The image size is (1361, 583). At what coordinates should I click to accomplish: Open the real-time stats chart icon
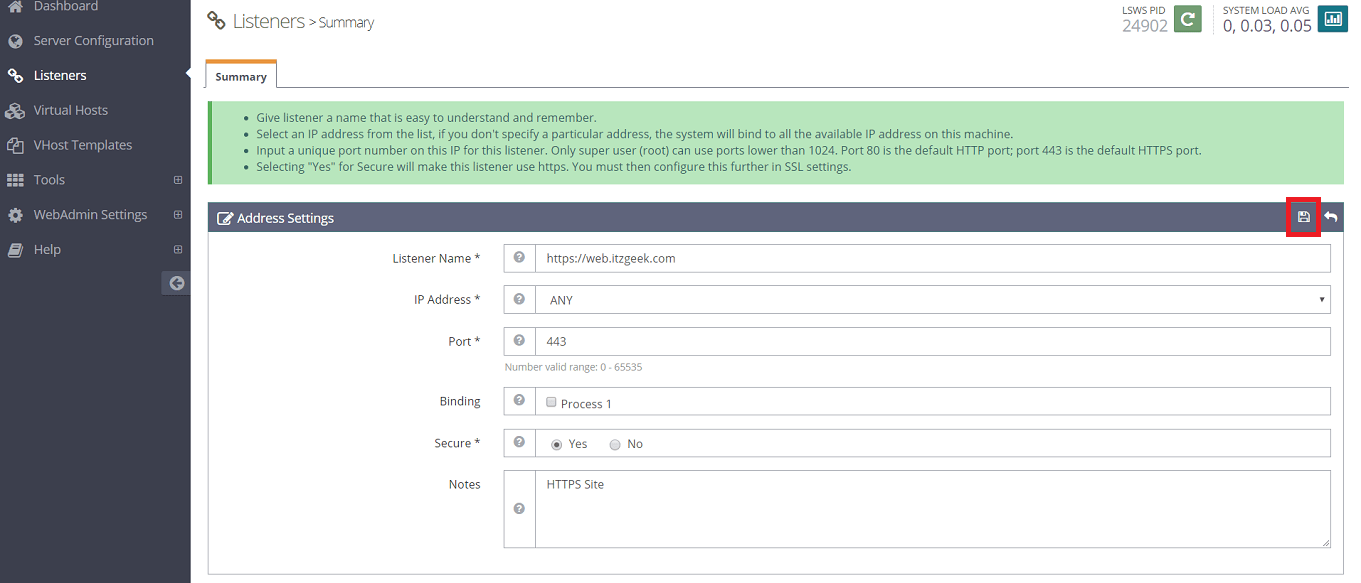point(1333,19)
